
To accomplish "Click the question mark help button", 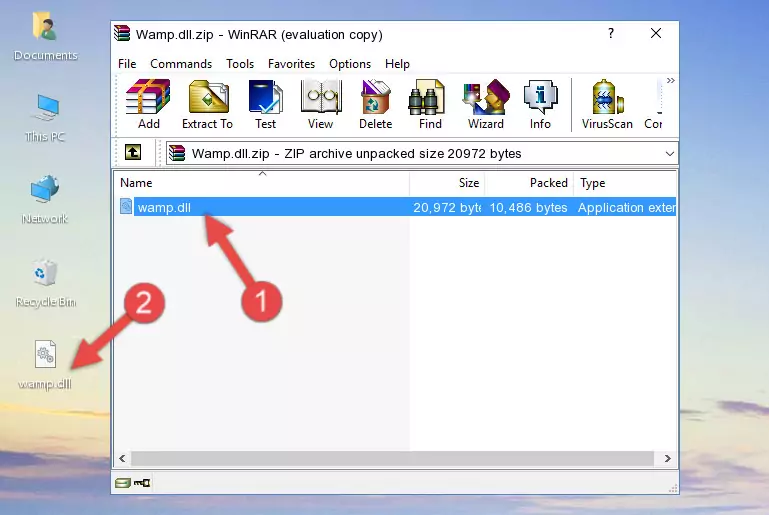I will [x=611, y=33].
